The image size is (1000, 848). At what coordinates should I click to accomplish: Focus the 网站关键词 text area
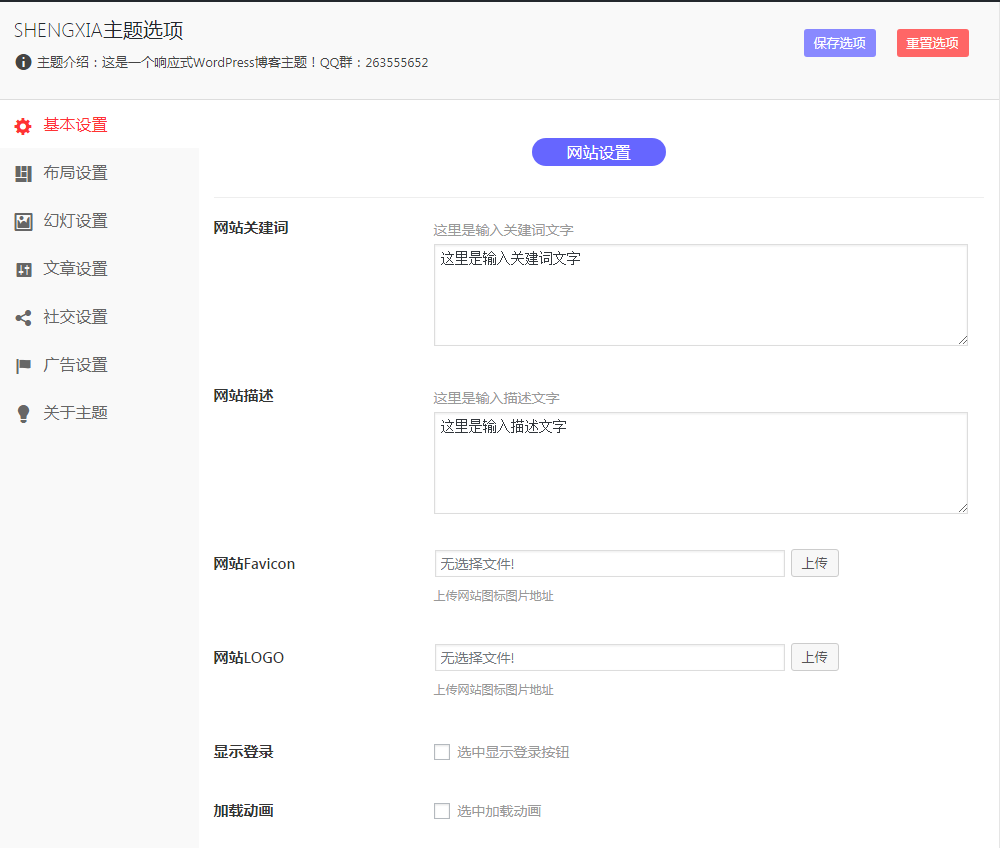tap(701, 295)
